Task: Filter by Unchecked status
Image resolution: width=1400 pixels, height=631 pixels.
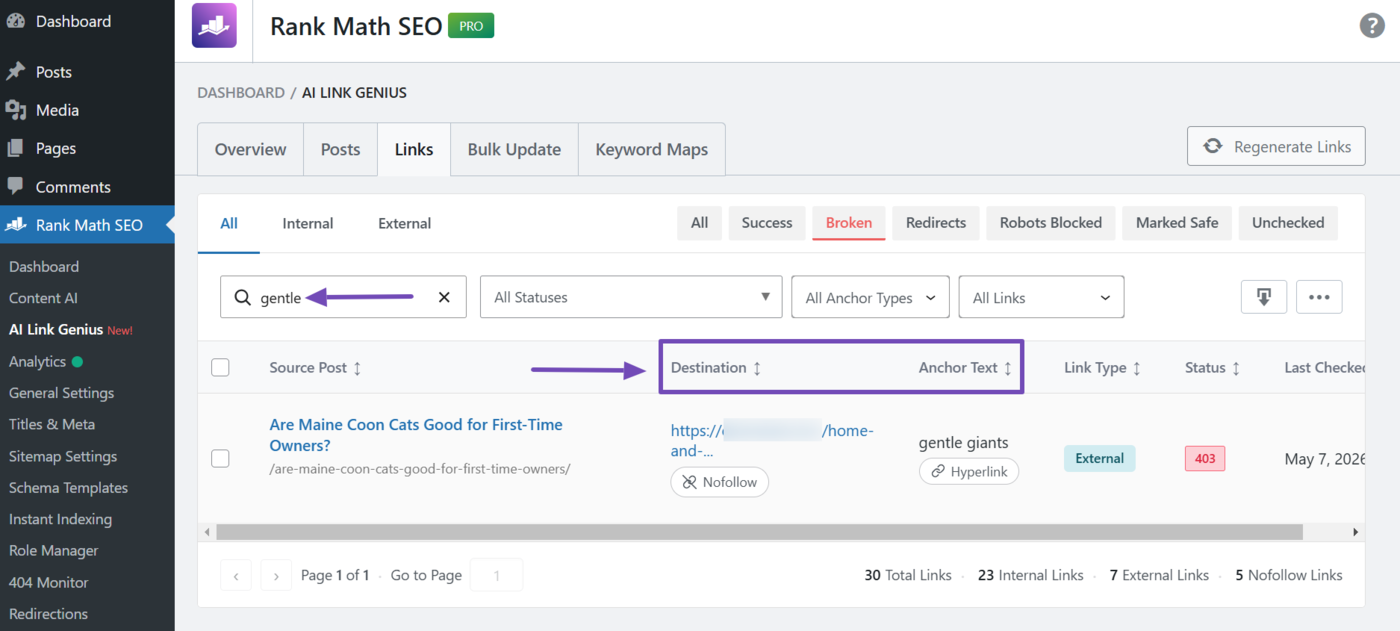Action: click(1288, 223)
